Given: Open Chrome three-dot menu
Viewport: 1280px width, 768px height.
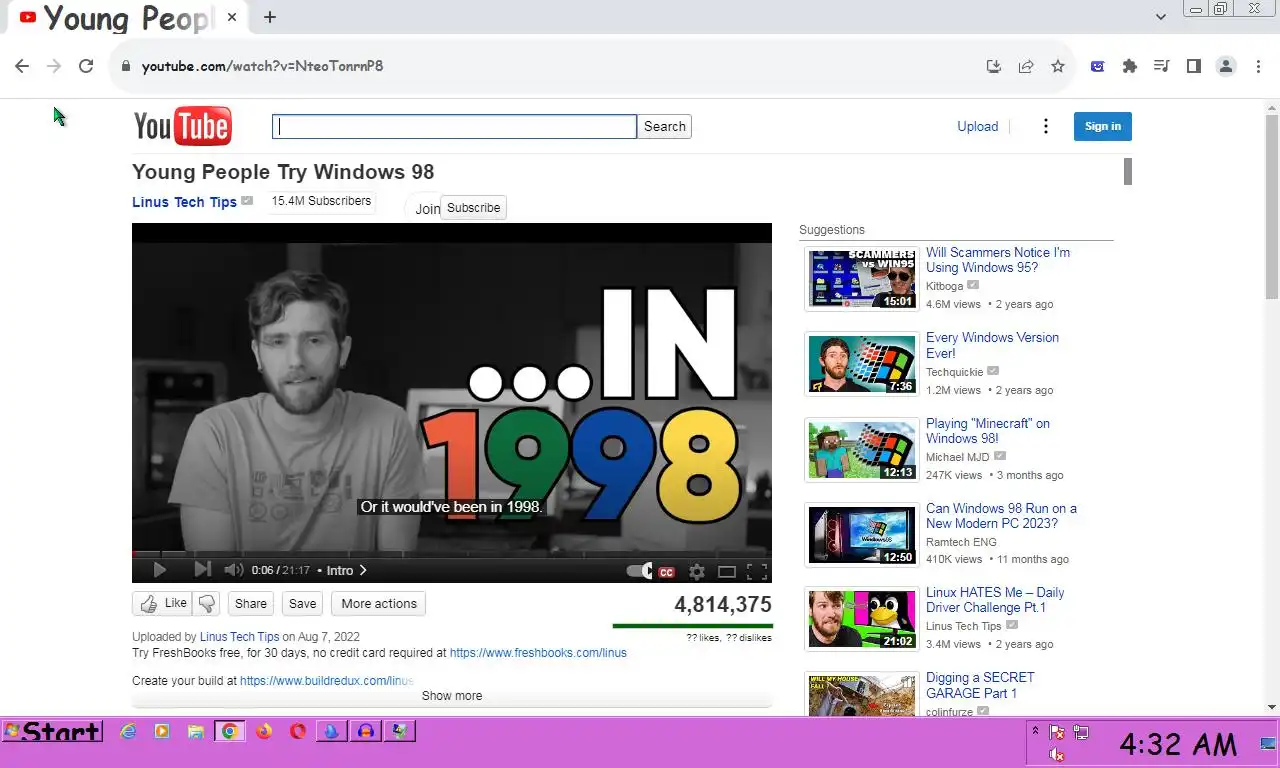Looking at the screenshot, I should pyautogui.click(x=1258, y=66).
